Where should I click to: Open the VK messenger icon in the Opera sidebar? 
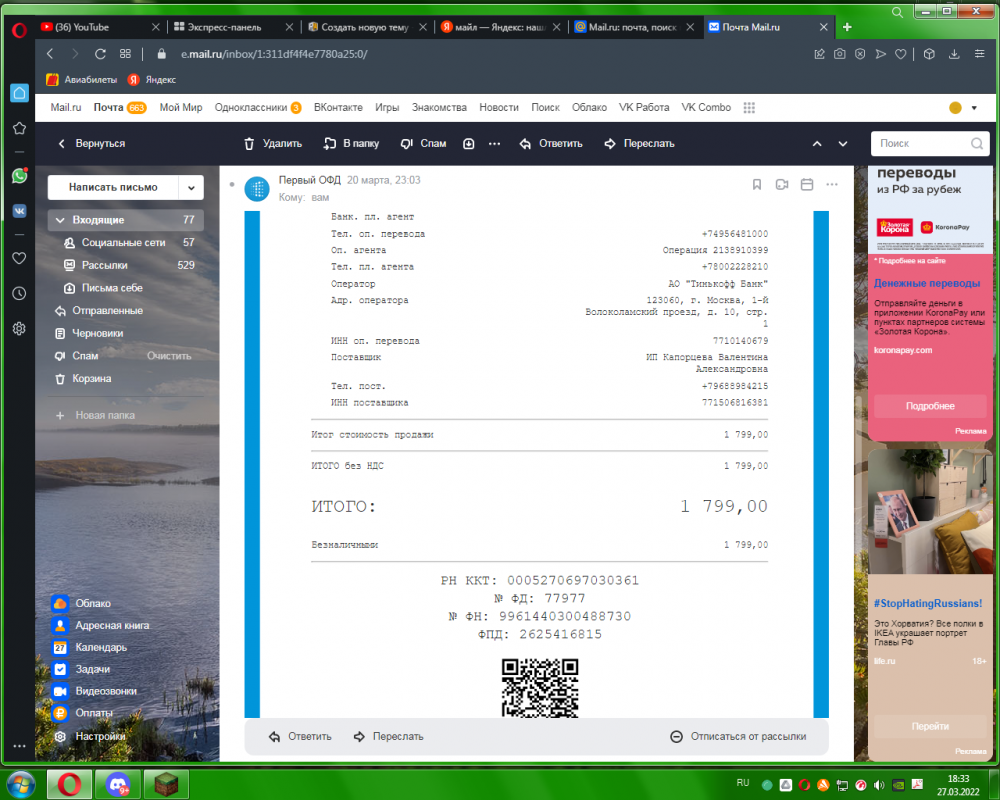click(x=20, y=211)
